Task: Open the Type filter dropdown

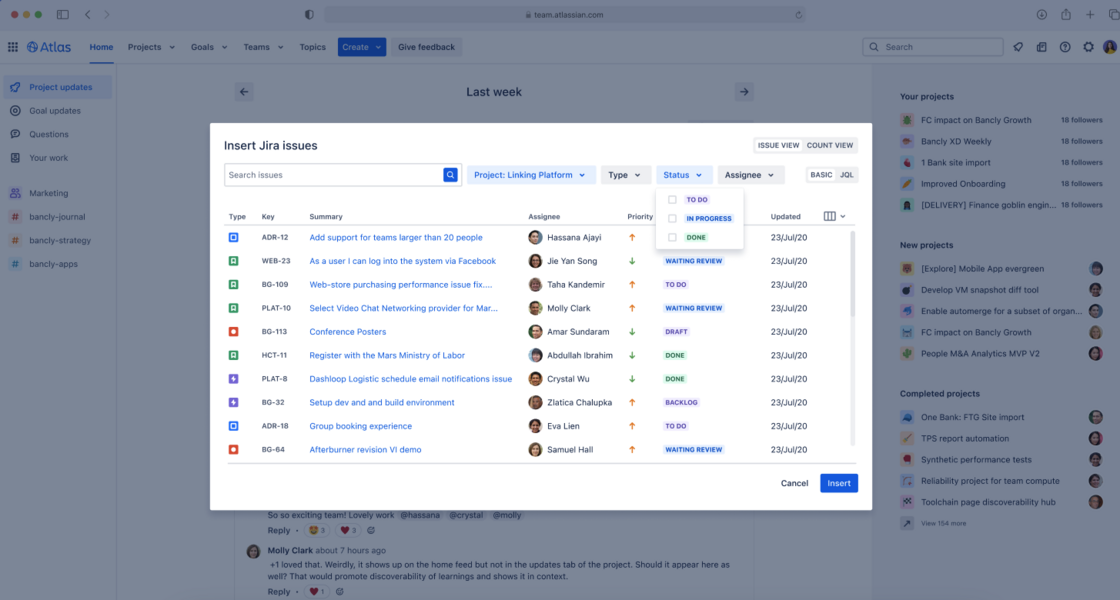Action: tap(626, 174)
